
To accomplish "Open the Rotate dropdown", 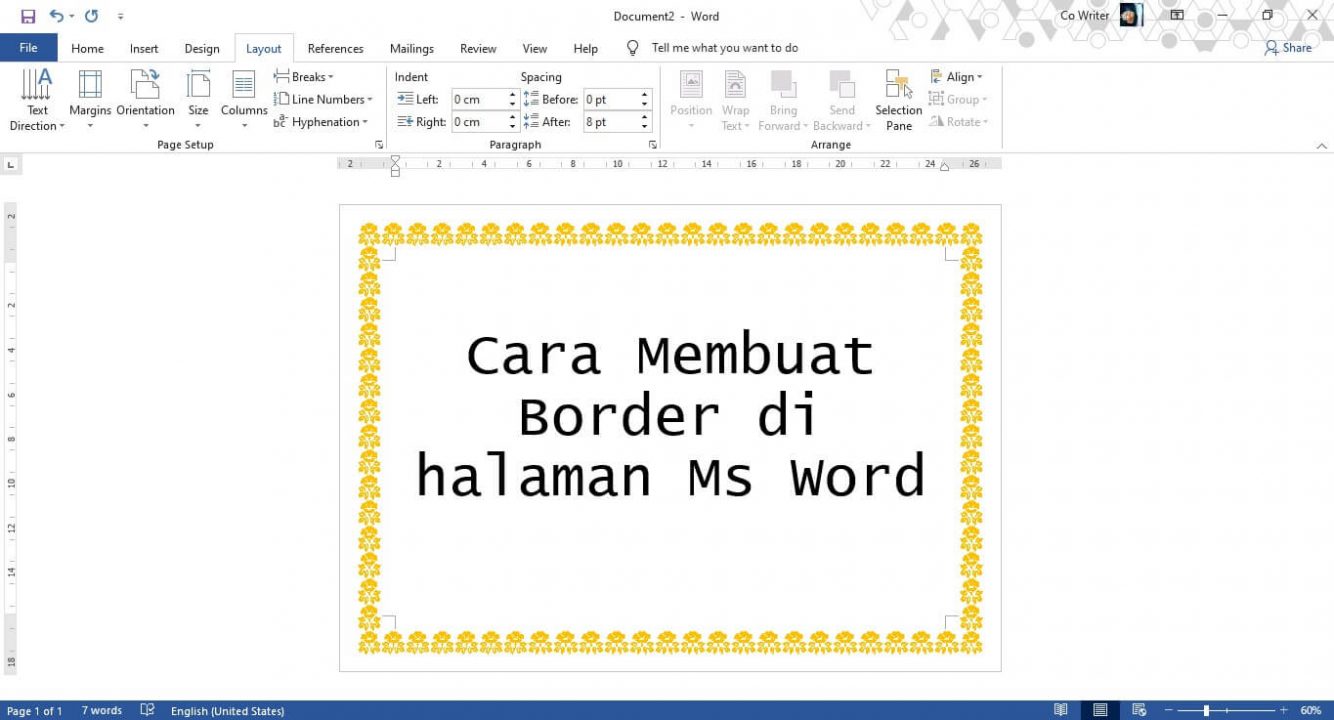I will [959, 121].
